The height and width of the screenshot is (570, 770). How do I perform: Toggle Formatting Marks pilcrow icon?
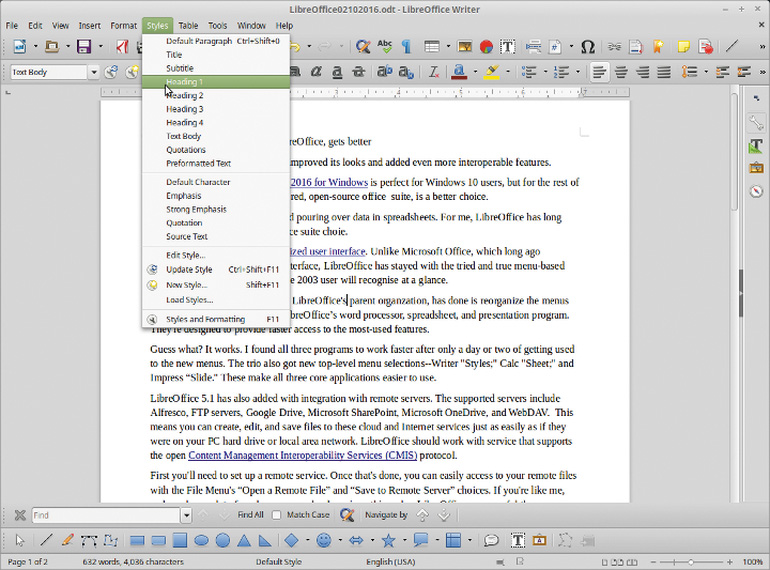tap(406, 47)
